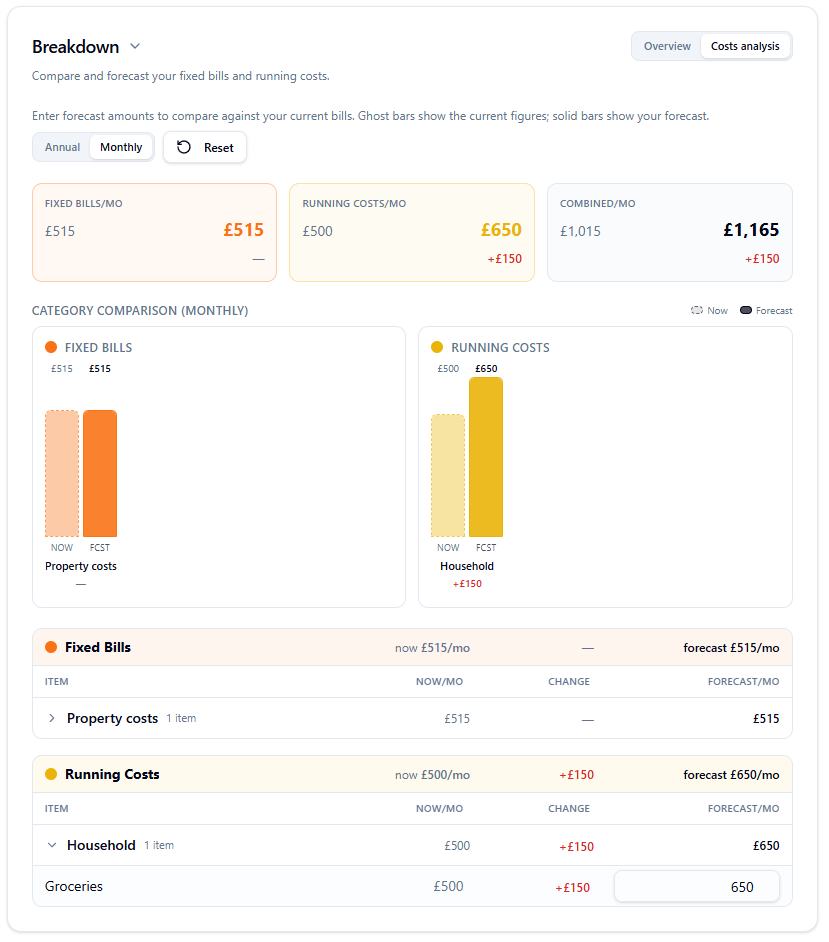The width and height of the screenshot is (829, 942).
Task: Click the Now ghost-bar legend icon
Action: click(x=697, y=311)
